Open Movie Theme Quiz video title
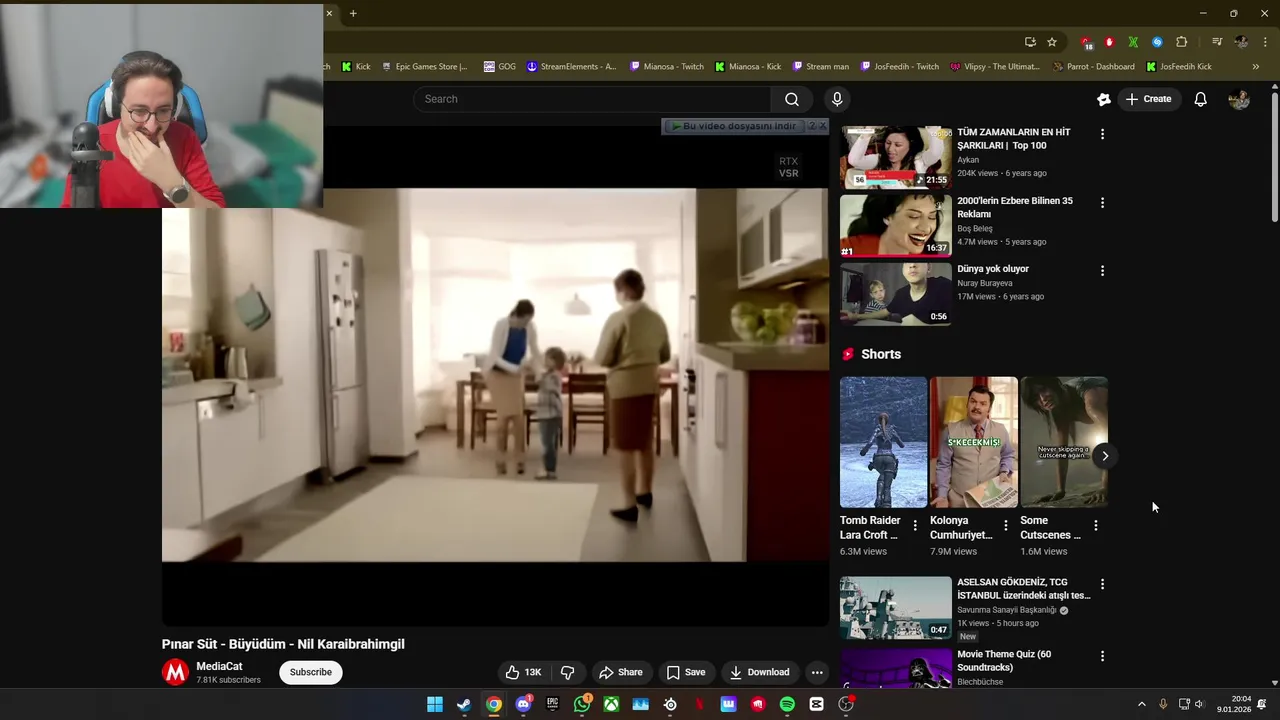Screen dimensions: 1280x720 click(x=1004, y=661)
